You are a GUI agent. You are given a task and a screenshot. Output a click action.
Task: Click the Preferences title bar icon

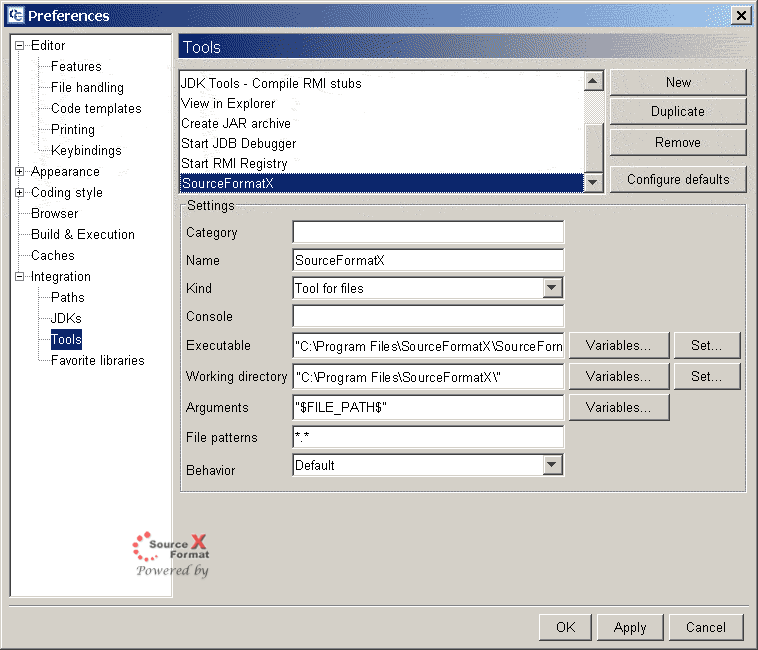[x=15, y=15]
